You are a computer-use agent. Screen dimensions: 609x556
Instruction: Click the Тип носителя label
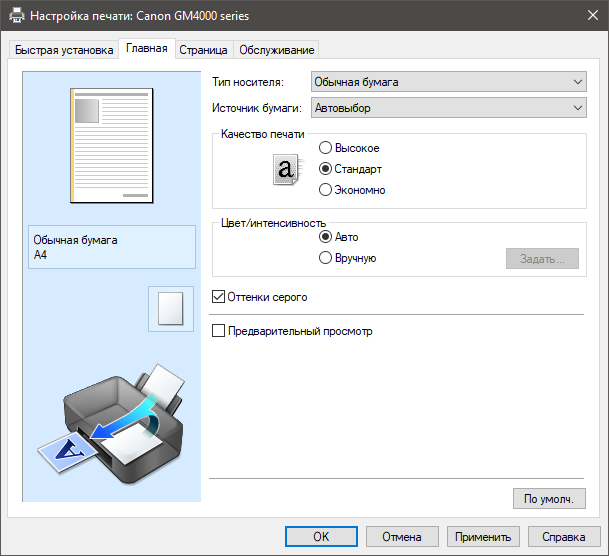tap(248, 82)
